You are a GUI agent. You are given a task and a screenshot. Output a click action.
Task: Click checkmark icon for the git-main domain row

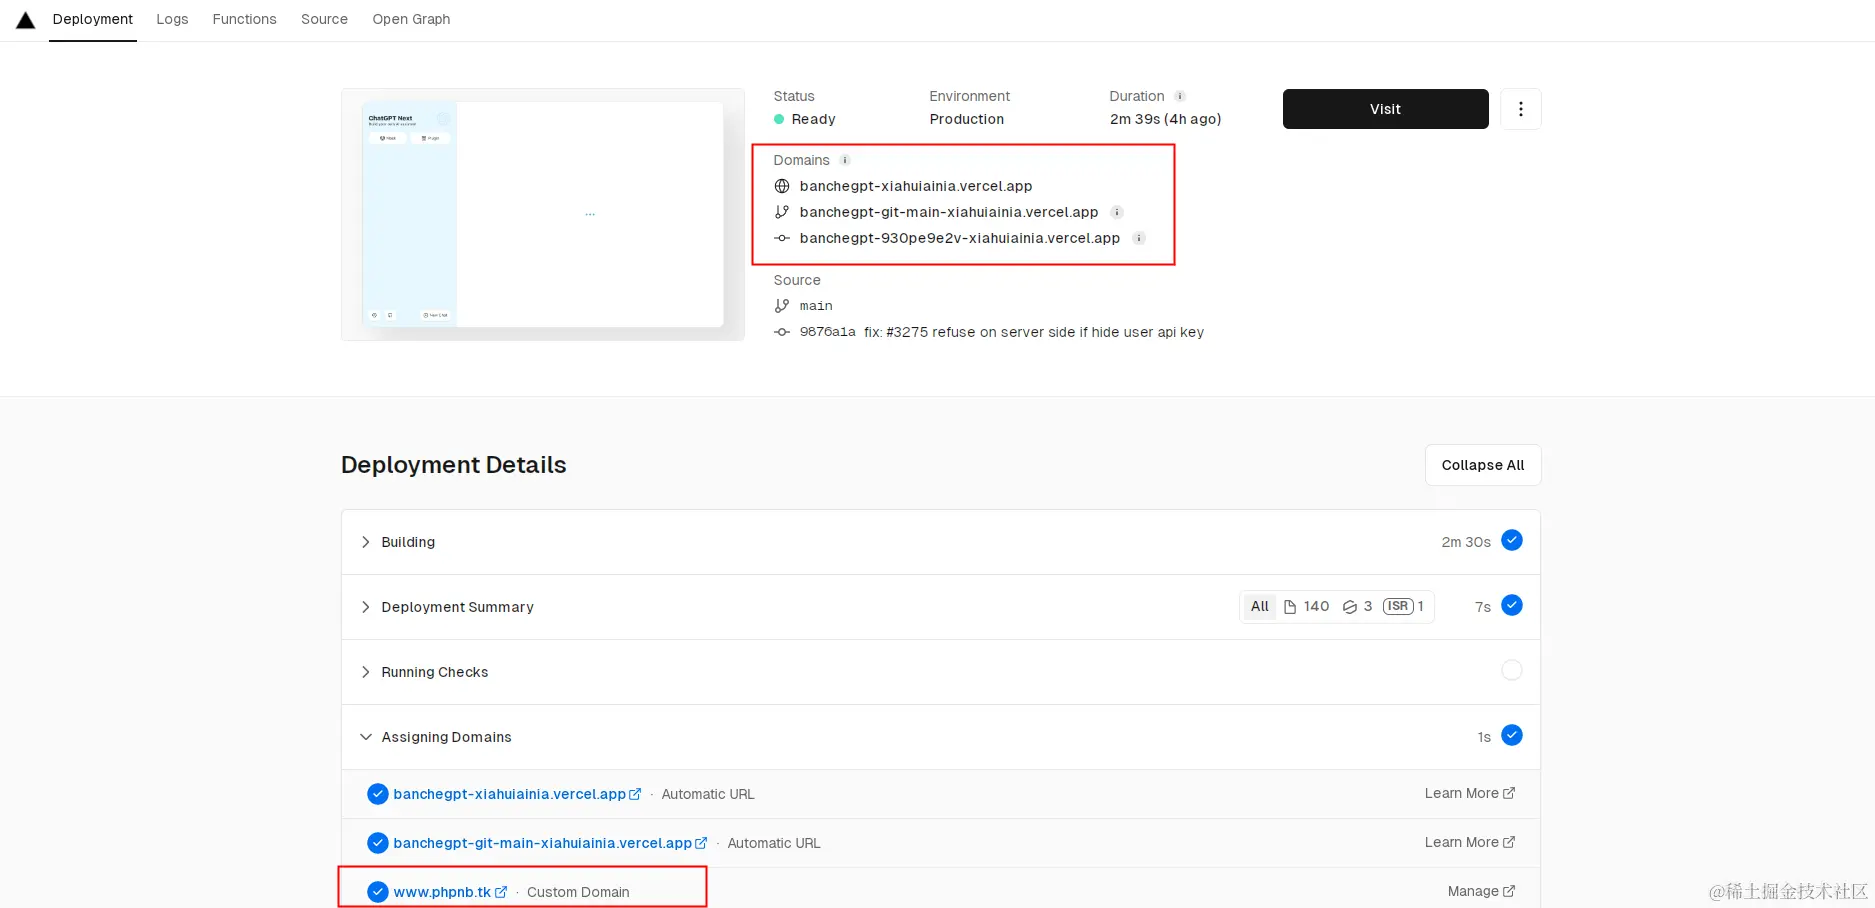(377, 843)
